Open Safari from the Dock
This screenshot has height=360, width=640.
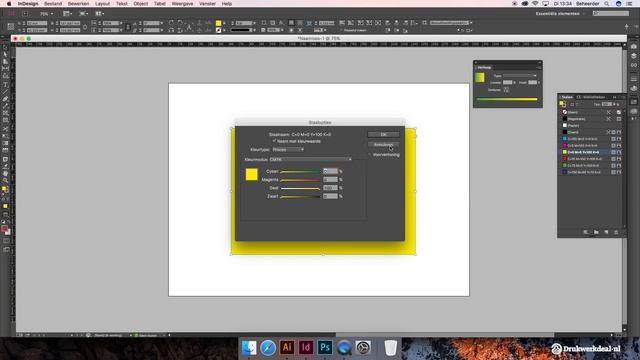coord(268,347)
